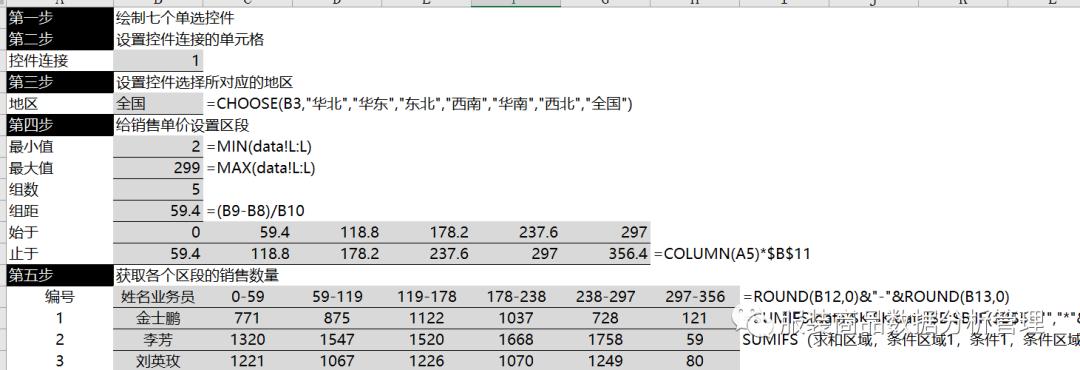Click 121 in 金士鹏's row
The width and height of the screenshot is (1080, 370).
(x=695, y=318)
